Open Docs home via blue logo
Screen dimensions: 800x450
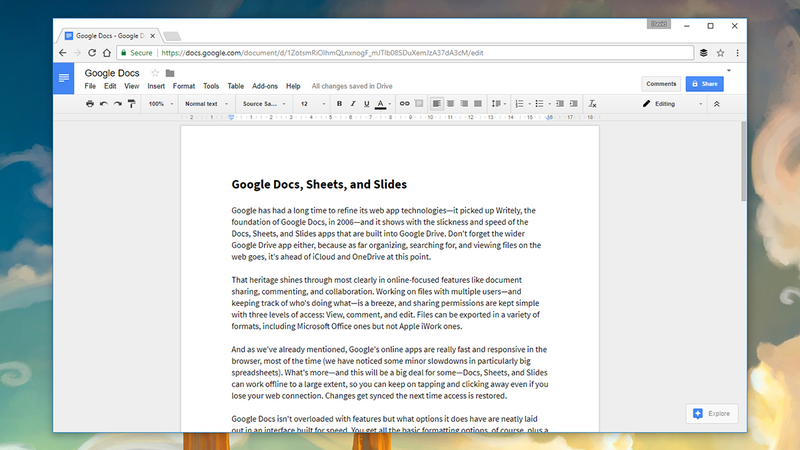(x=64, y=78)
